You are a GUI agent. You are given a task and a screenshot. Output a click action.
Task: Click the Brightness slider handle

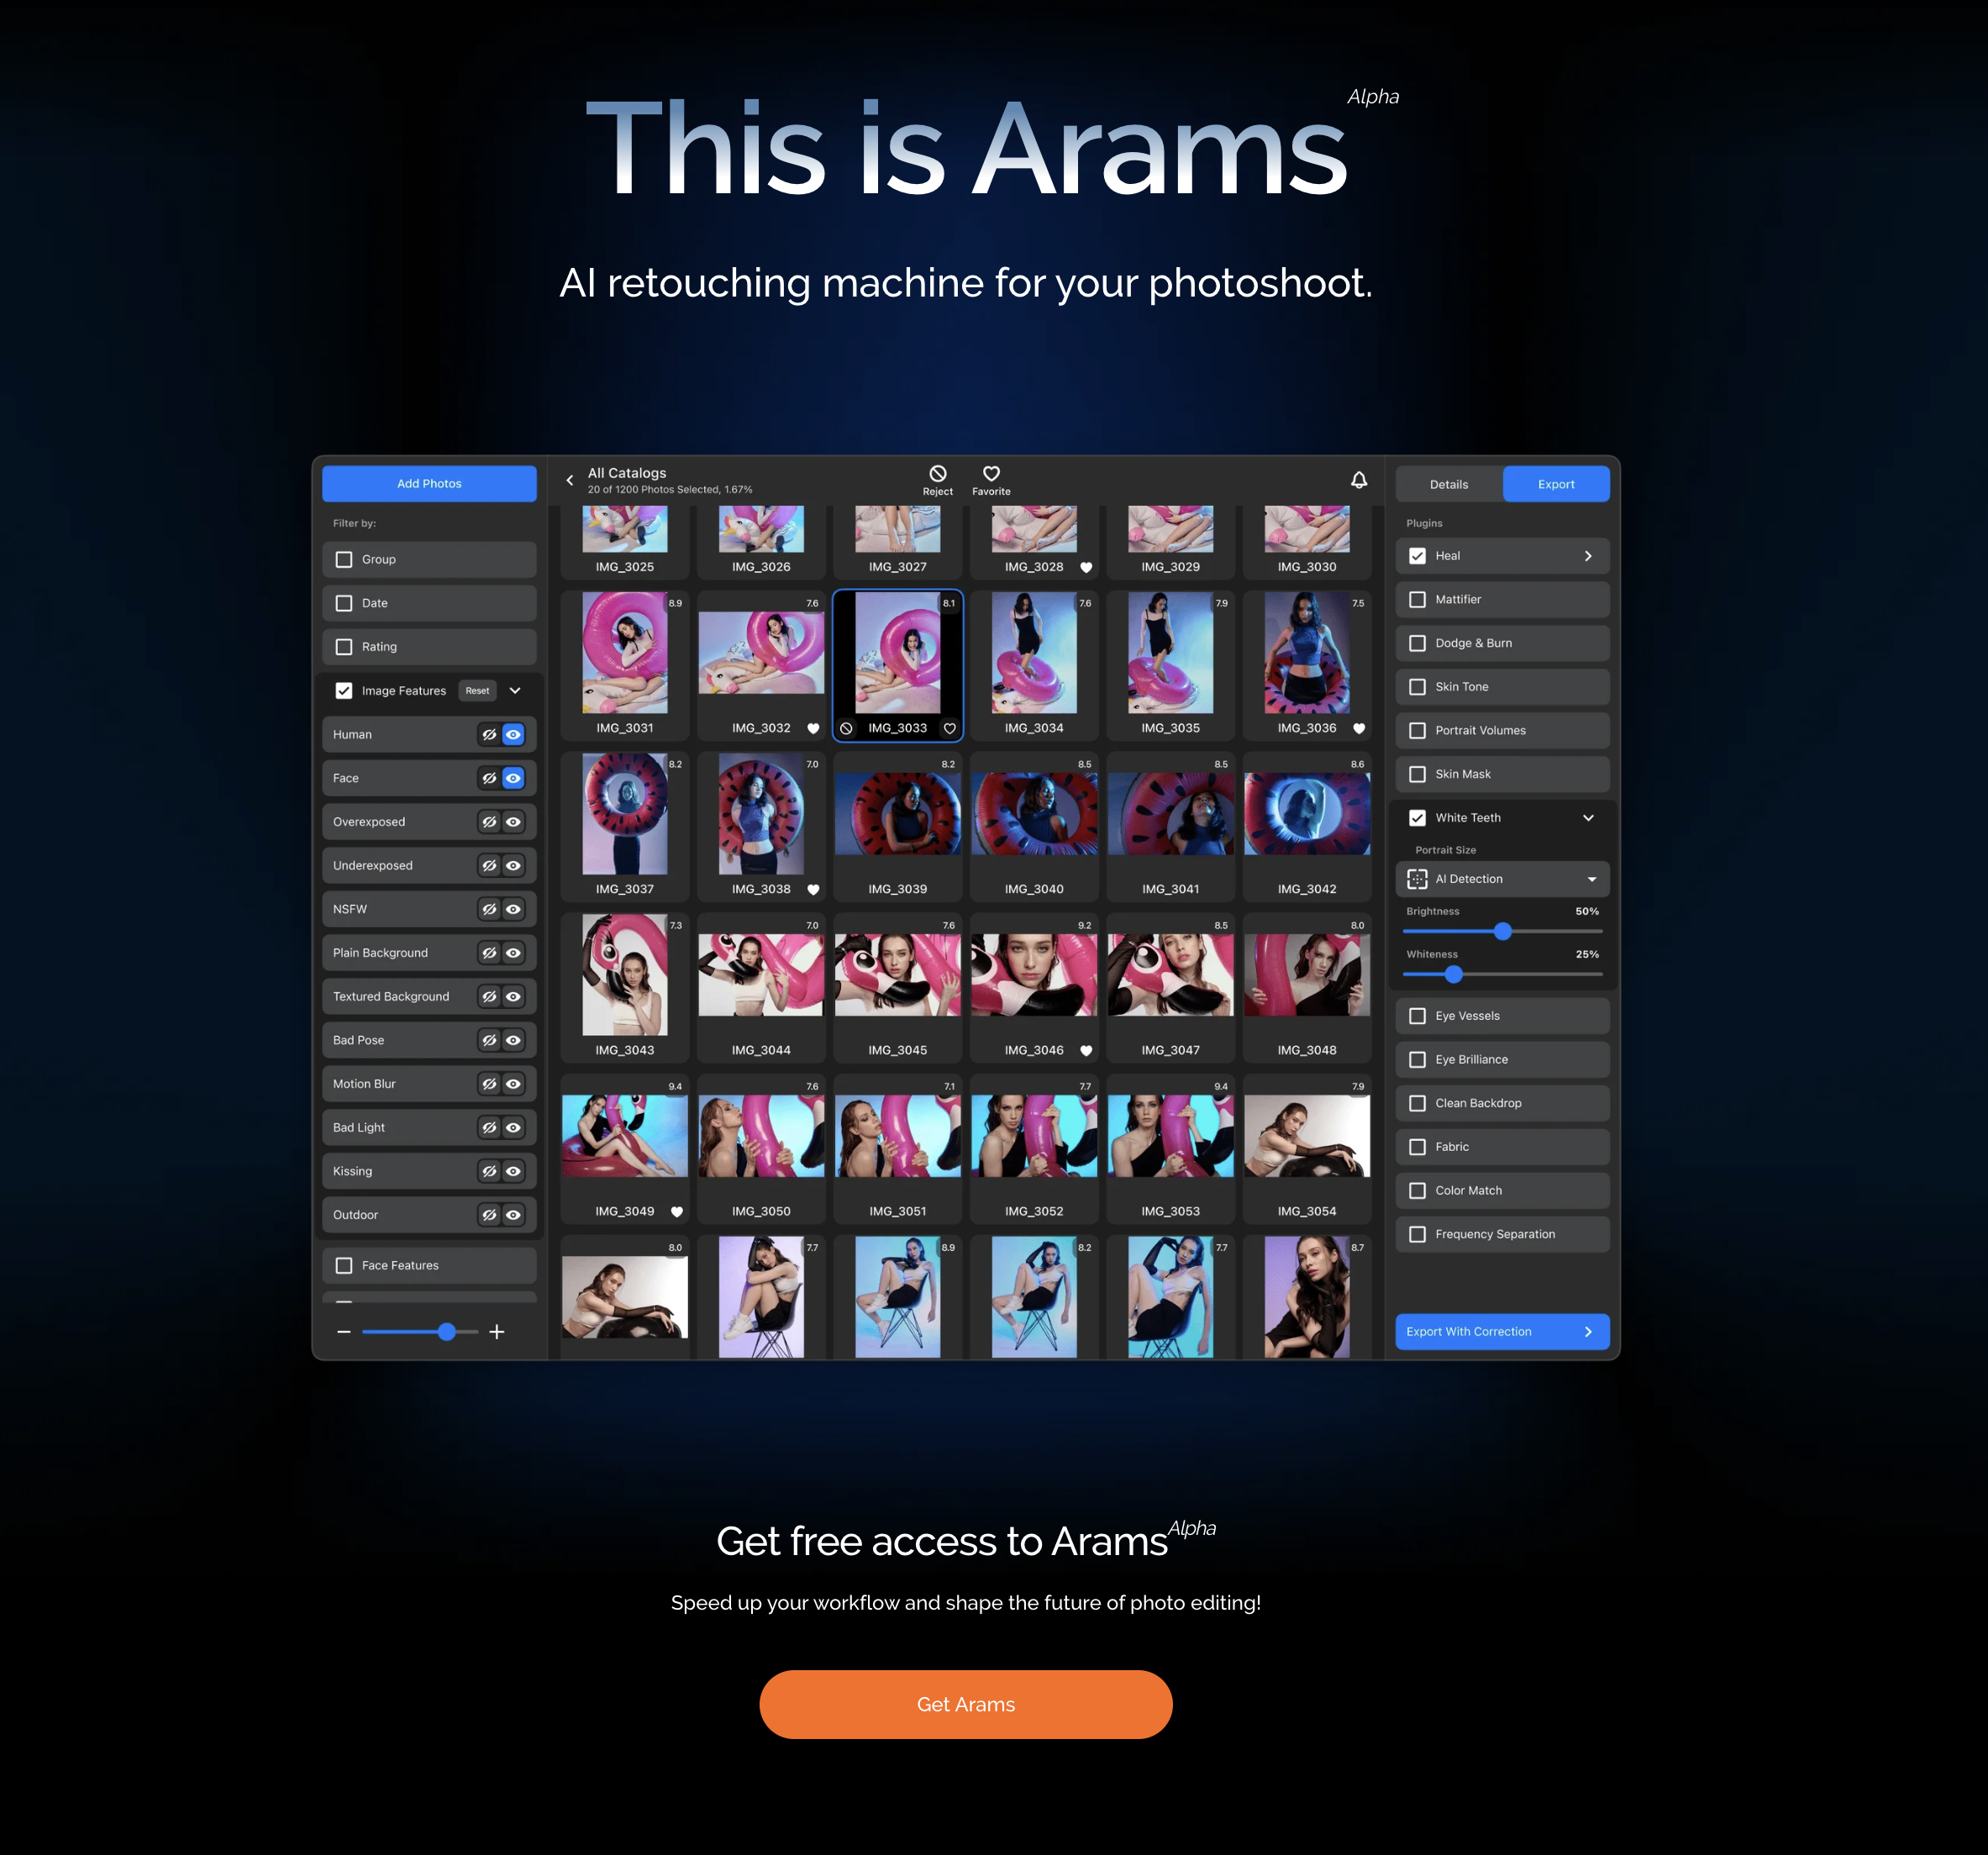(x=1502, y=932)
